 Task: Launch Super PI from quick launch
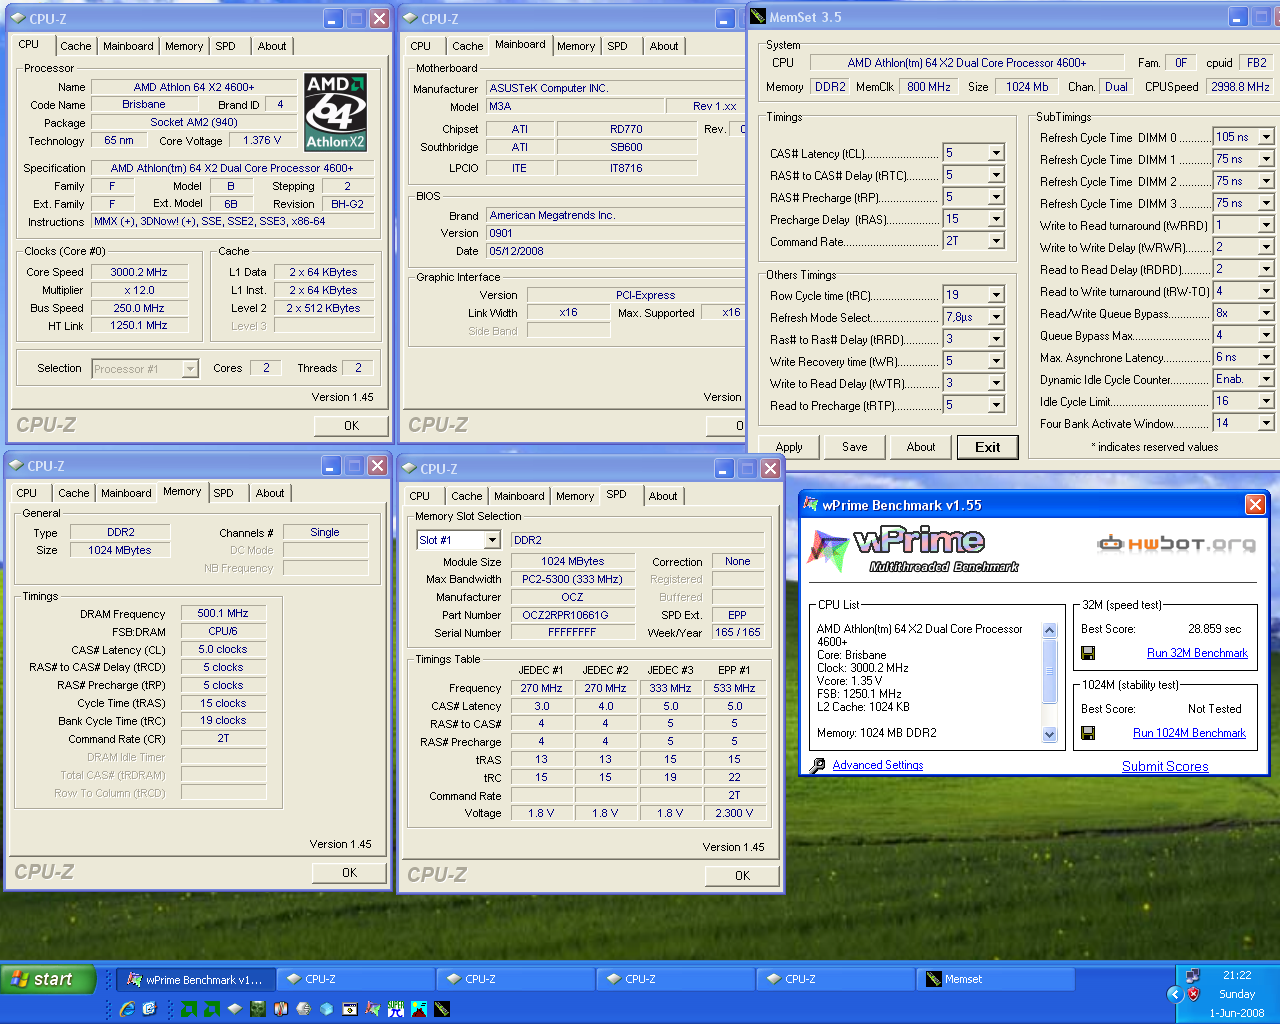(395, 1009)
